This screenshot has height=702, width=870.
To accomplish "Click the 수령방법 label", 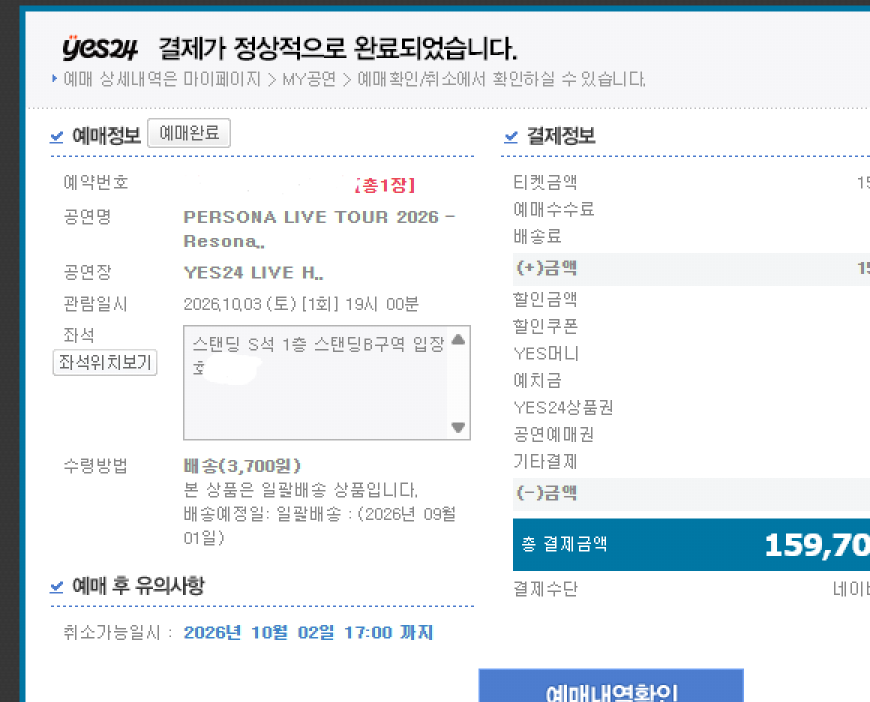I will (x=95, y=466).
